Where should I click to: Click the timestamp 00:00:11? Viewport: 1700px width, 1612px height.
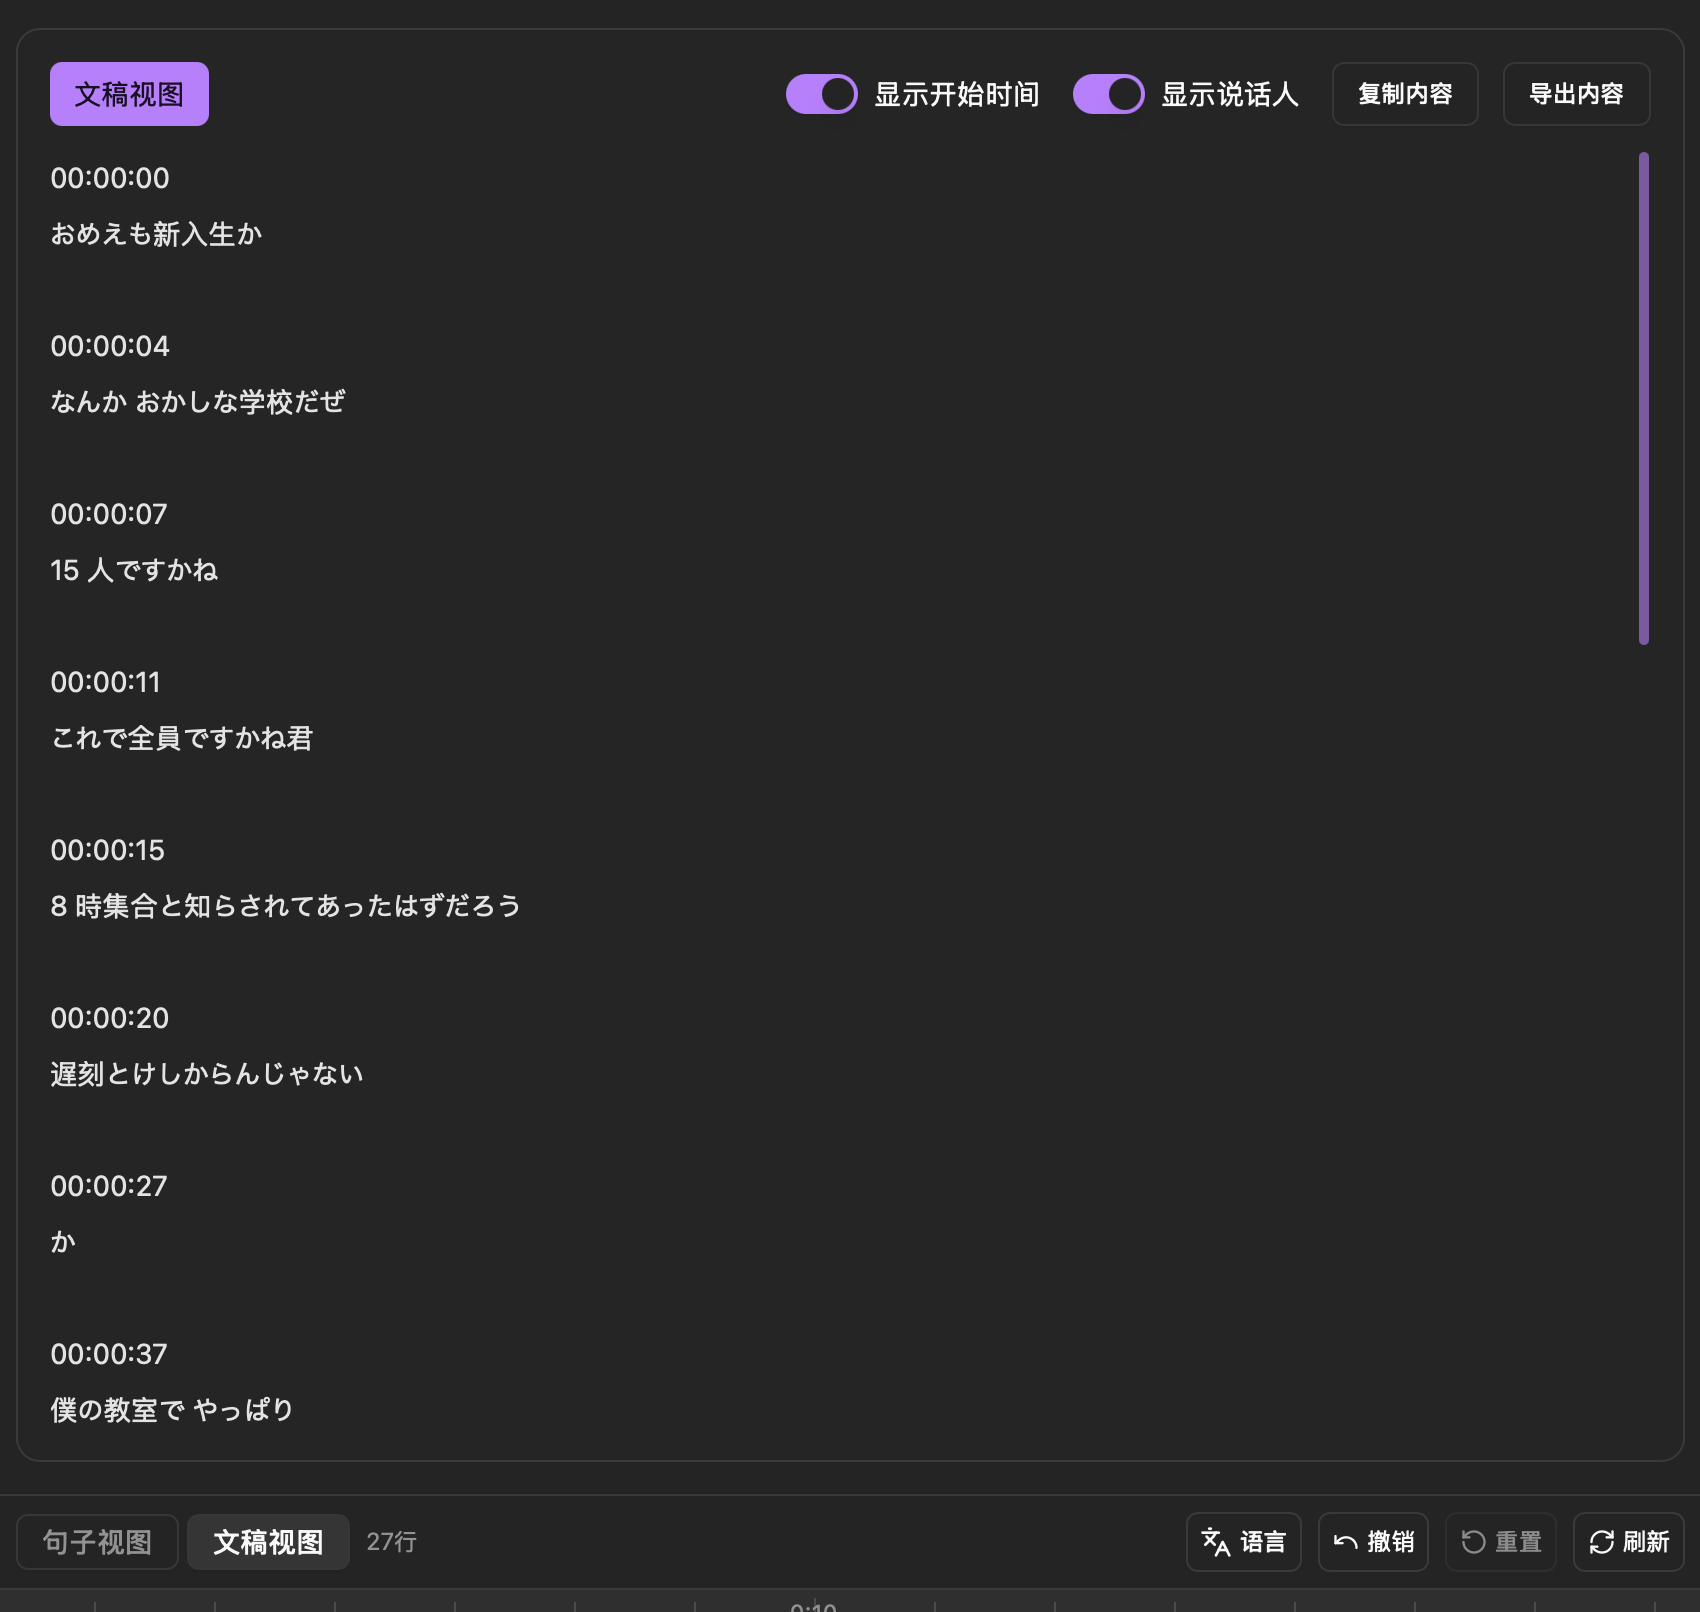(x=105, y=682)
